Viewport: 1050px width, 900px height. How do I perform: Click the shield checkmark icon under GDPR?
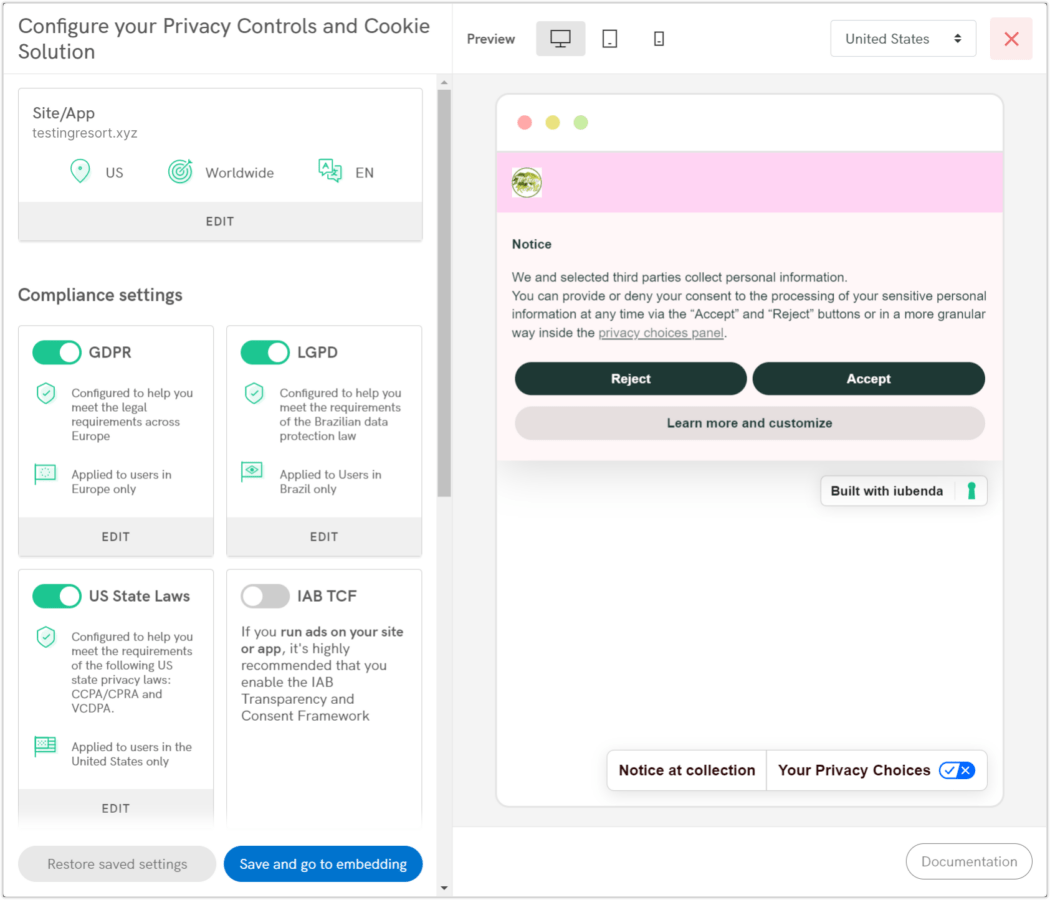point(45,393)
